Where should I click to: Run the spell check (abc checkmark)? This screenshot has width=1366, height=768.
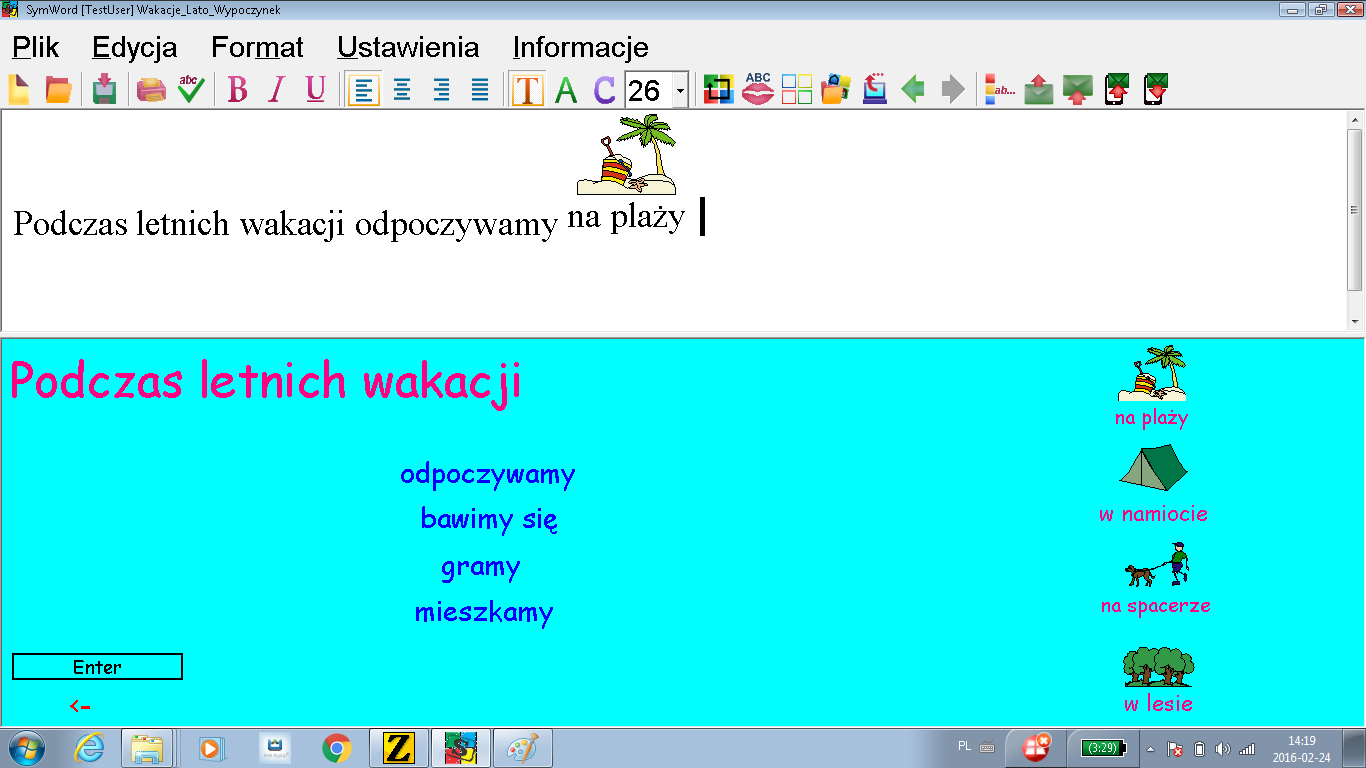point(190,90)
